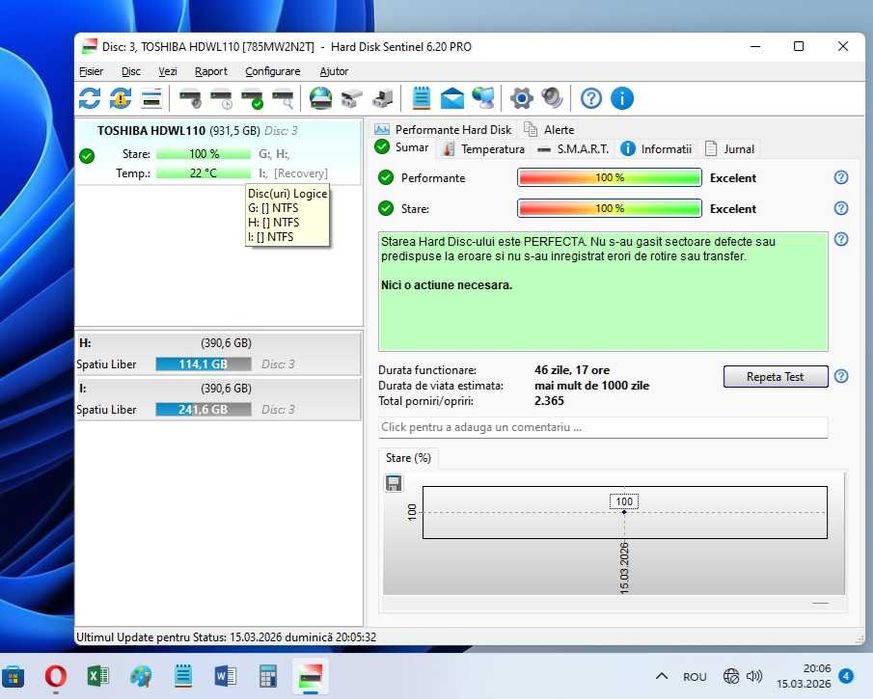Open Opera browser from the taskbar

[x=56, y=677]
